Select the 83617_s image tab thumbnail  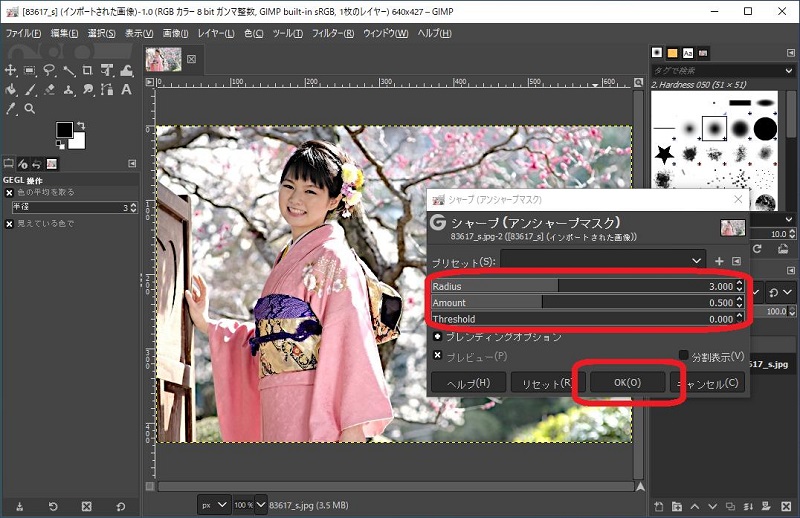163,59
